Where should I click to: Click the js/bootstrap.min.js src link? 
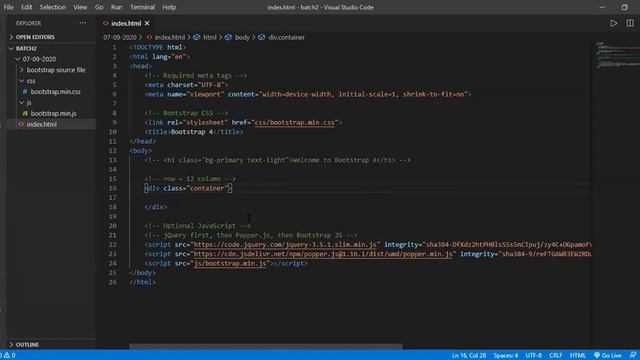coord(230,263)
